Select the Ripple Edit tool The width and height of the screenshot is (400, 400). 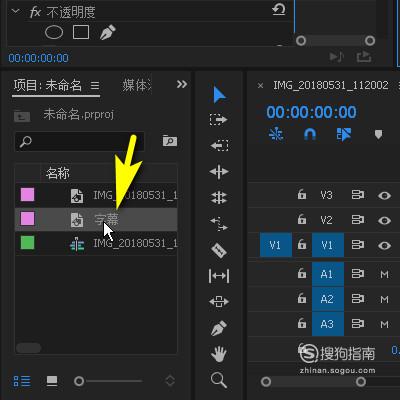click(x=219, y=172)
